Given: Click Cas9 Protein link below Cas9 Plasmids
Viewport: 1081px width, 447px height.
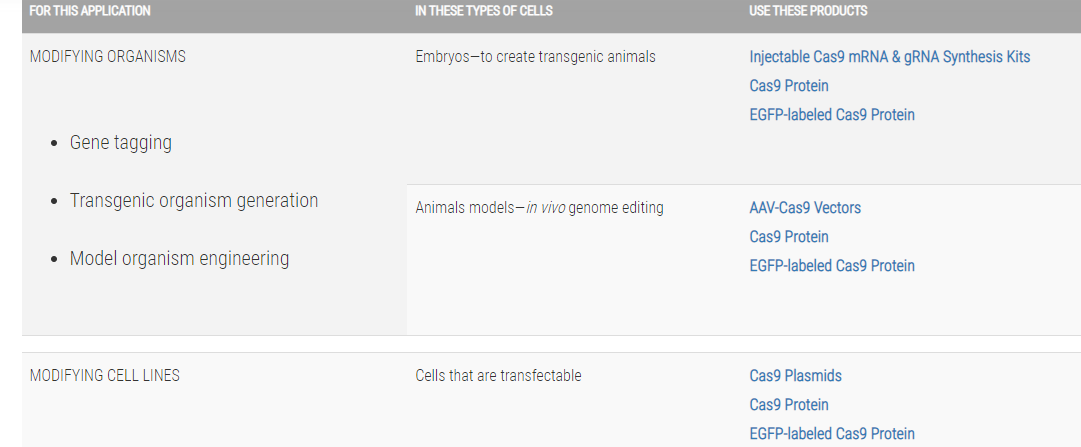Looking at the screenshot, I should pos(789,405).
